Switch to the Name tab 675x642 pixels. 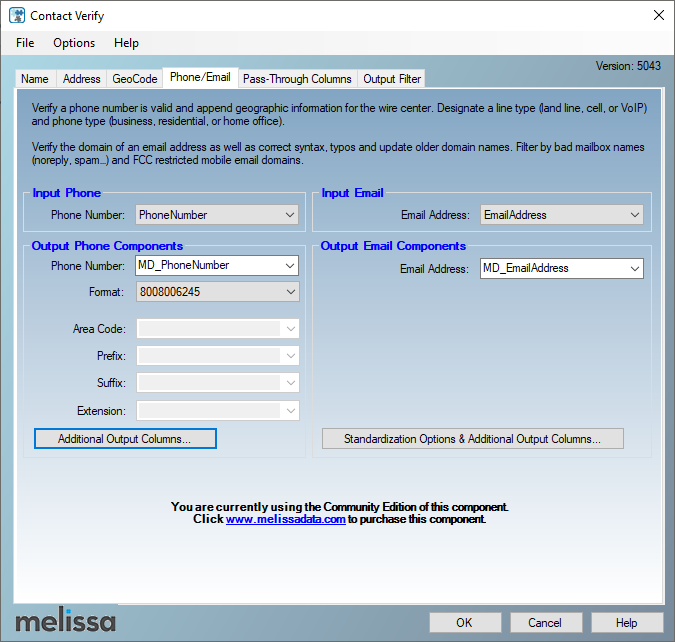tap(35, 79)
